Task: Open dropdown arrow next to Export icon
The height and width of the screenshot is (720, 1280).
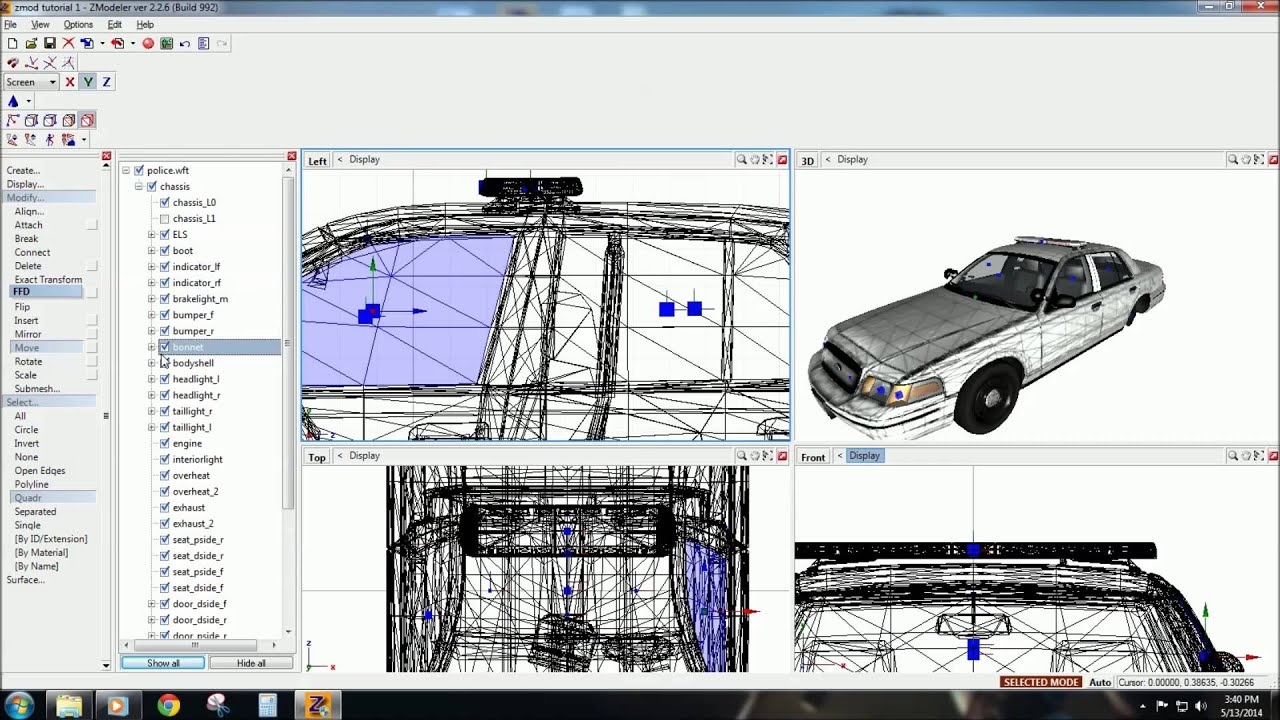Action: [133, 43]
